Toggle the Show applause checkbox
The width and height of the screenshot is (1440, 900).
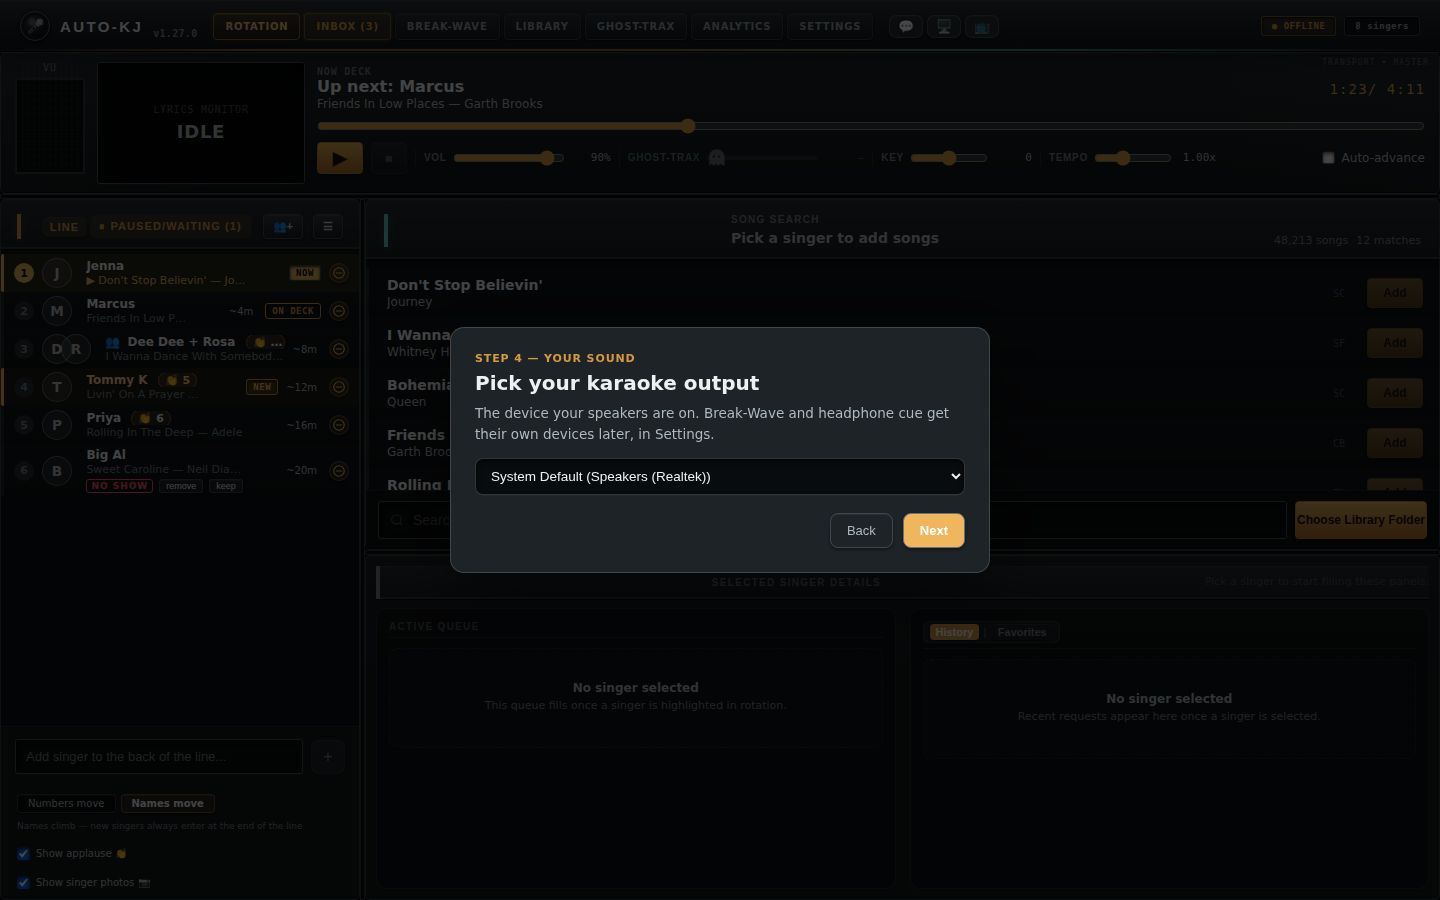(x=23, y=854)
